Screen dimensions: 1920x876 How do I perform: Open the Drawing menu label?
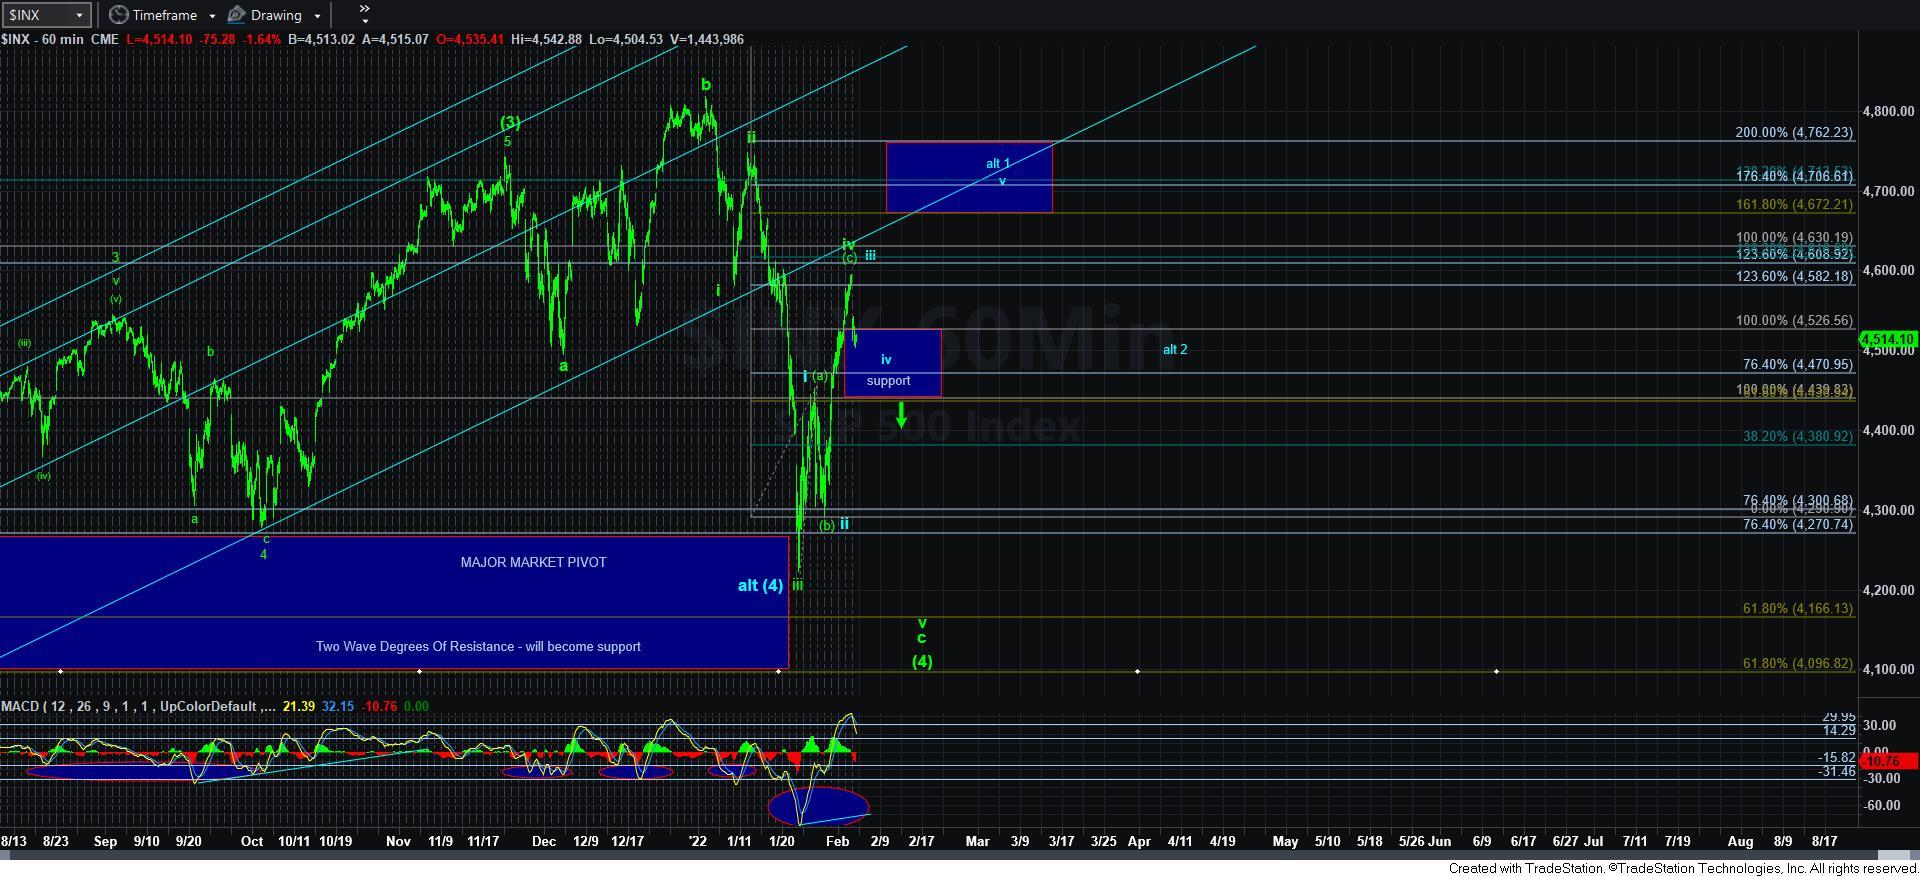tap(276, 15)
